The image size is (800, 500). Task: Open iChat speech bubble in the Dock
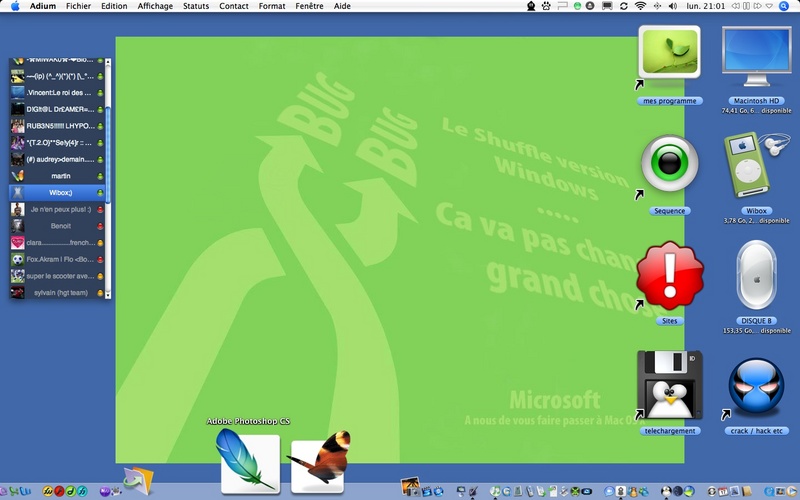609,492
